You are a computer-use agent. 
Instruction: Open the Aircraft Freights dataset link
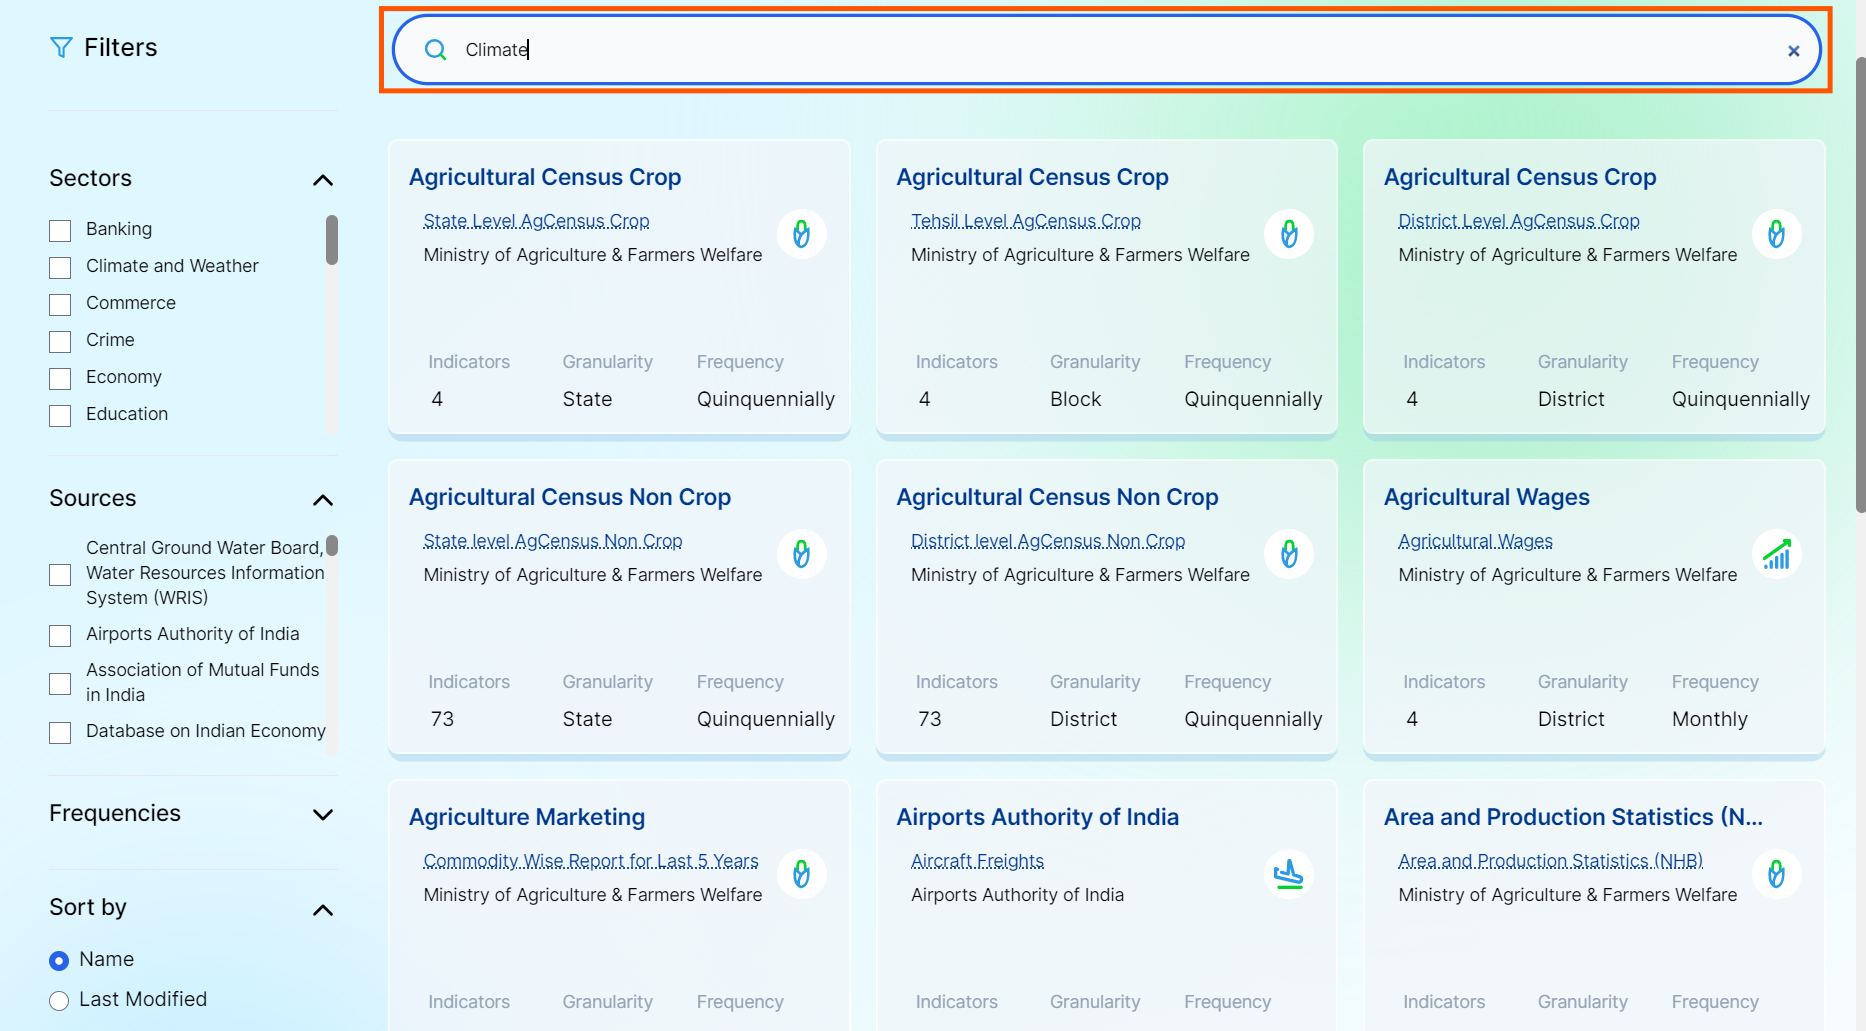coord(977,861)
